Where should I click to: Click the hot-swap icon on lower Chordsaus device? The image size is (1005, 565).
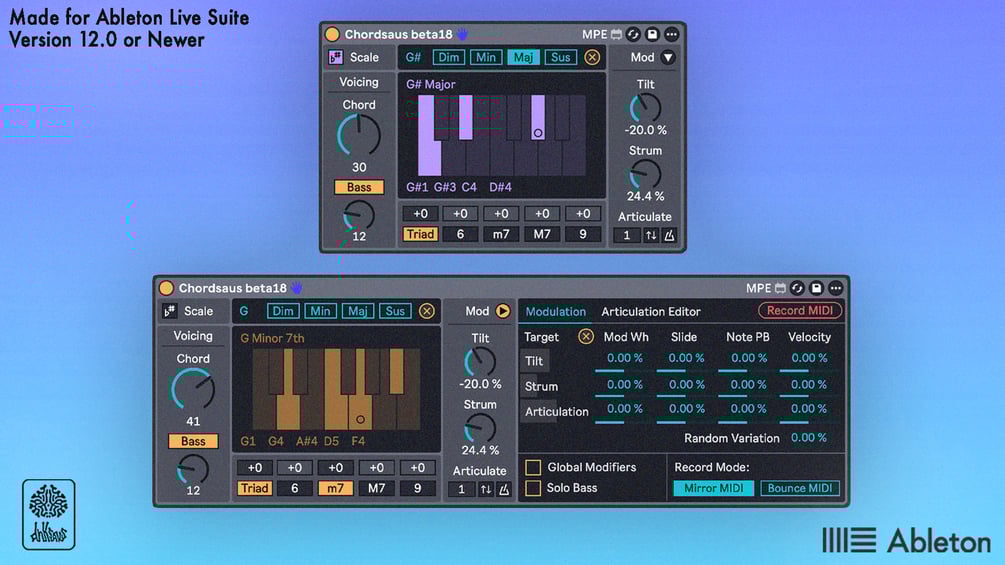point(797,288)
